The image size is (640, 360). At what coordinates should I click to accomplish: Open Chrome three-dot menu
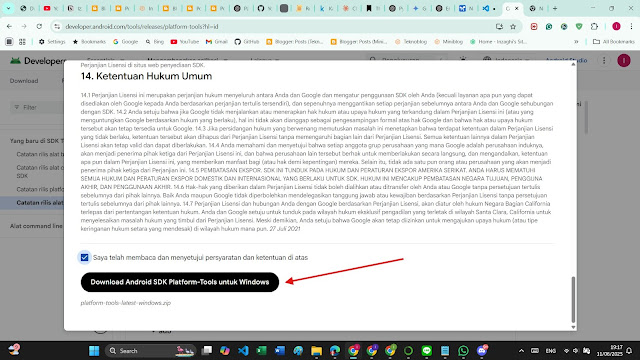[x=631, y=27]
